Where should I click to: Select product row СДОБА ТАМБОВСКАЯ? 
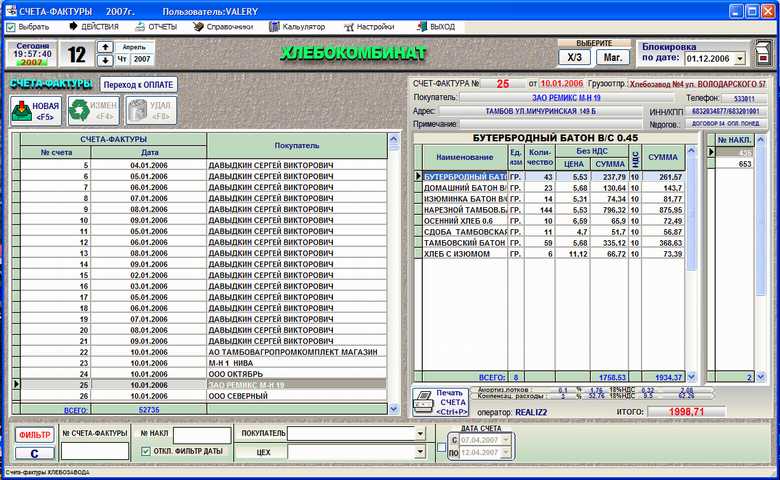[554, 232]
